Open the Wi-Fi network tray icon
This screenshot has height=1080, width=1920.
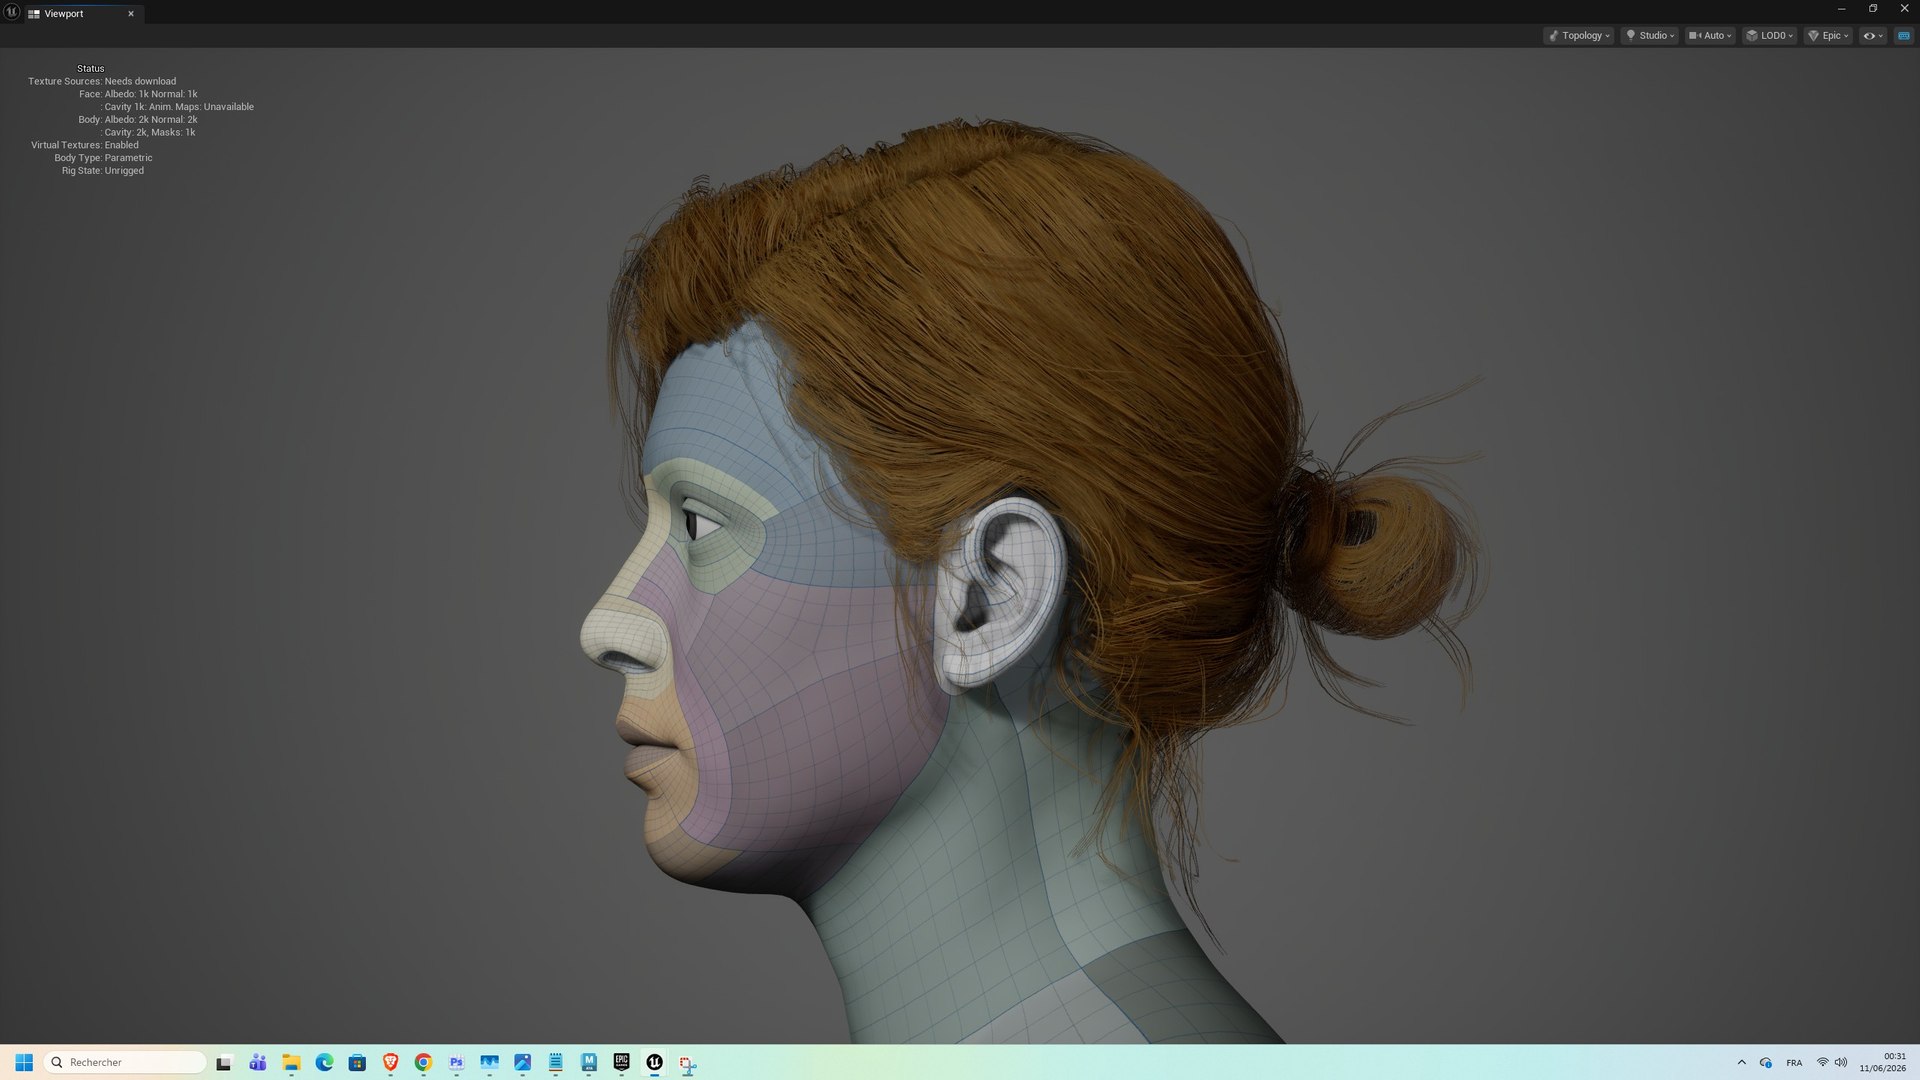click(x=1822, y=1062)
